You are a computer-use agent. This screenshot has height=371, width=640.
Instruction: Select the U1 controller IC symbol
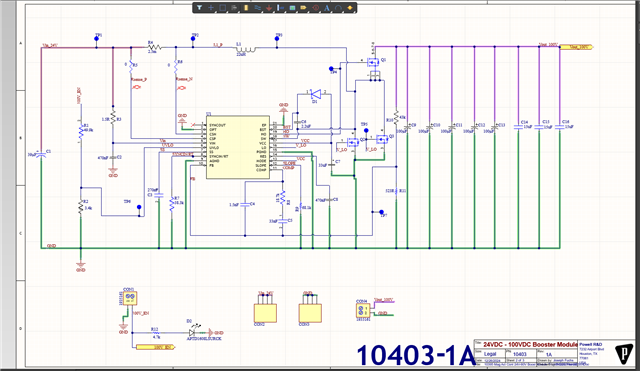pos(238,147)
